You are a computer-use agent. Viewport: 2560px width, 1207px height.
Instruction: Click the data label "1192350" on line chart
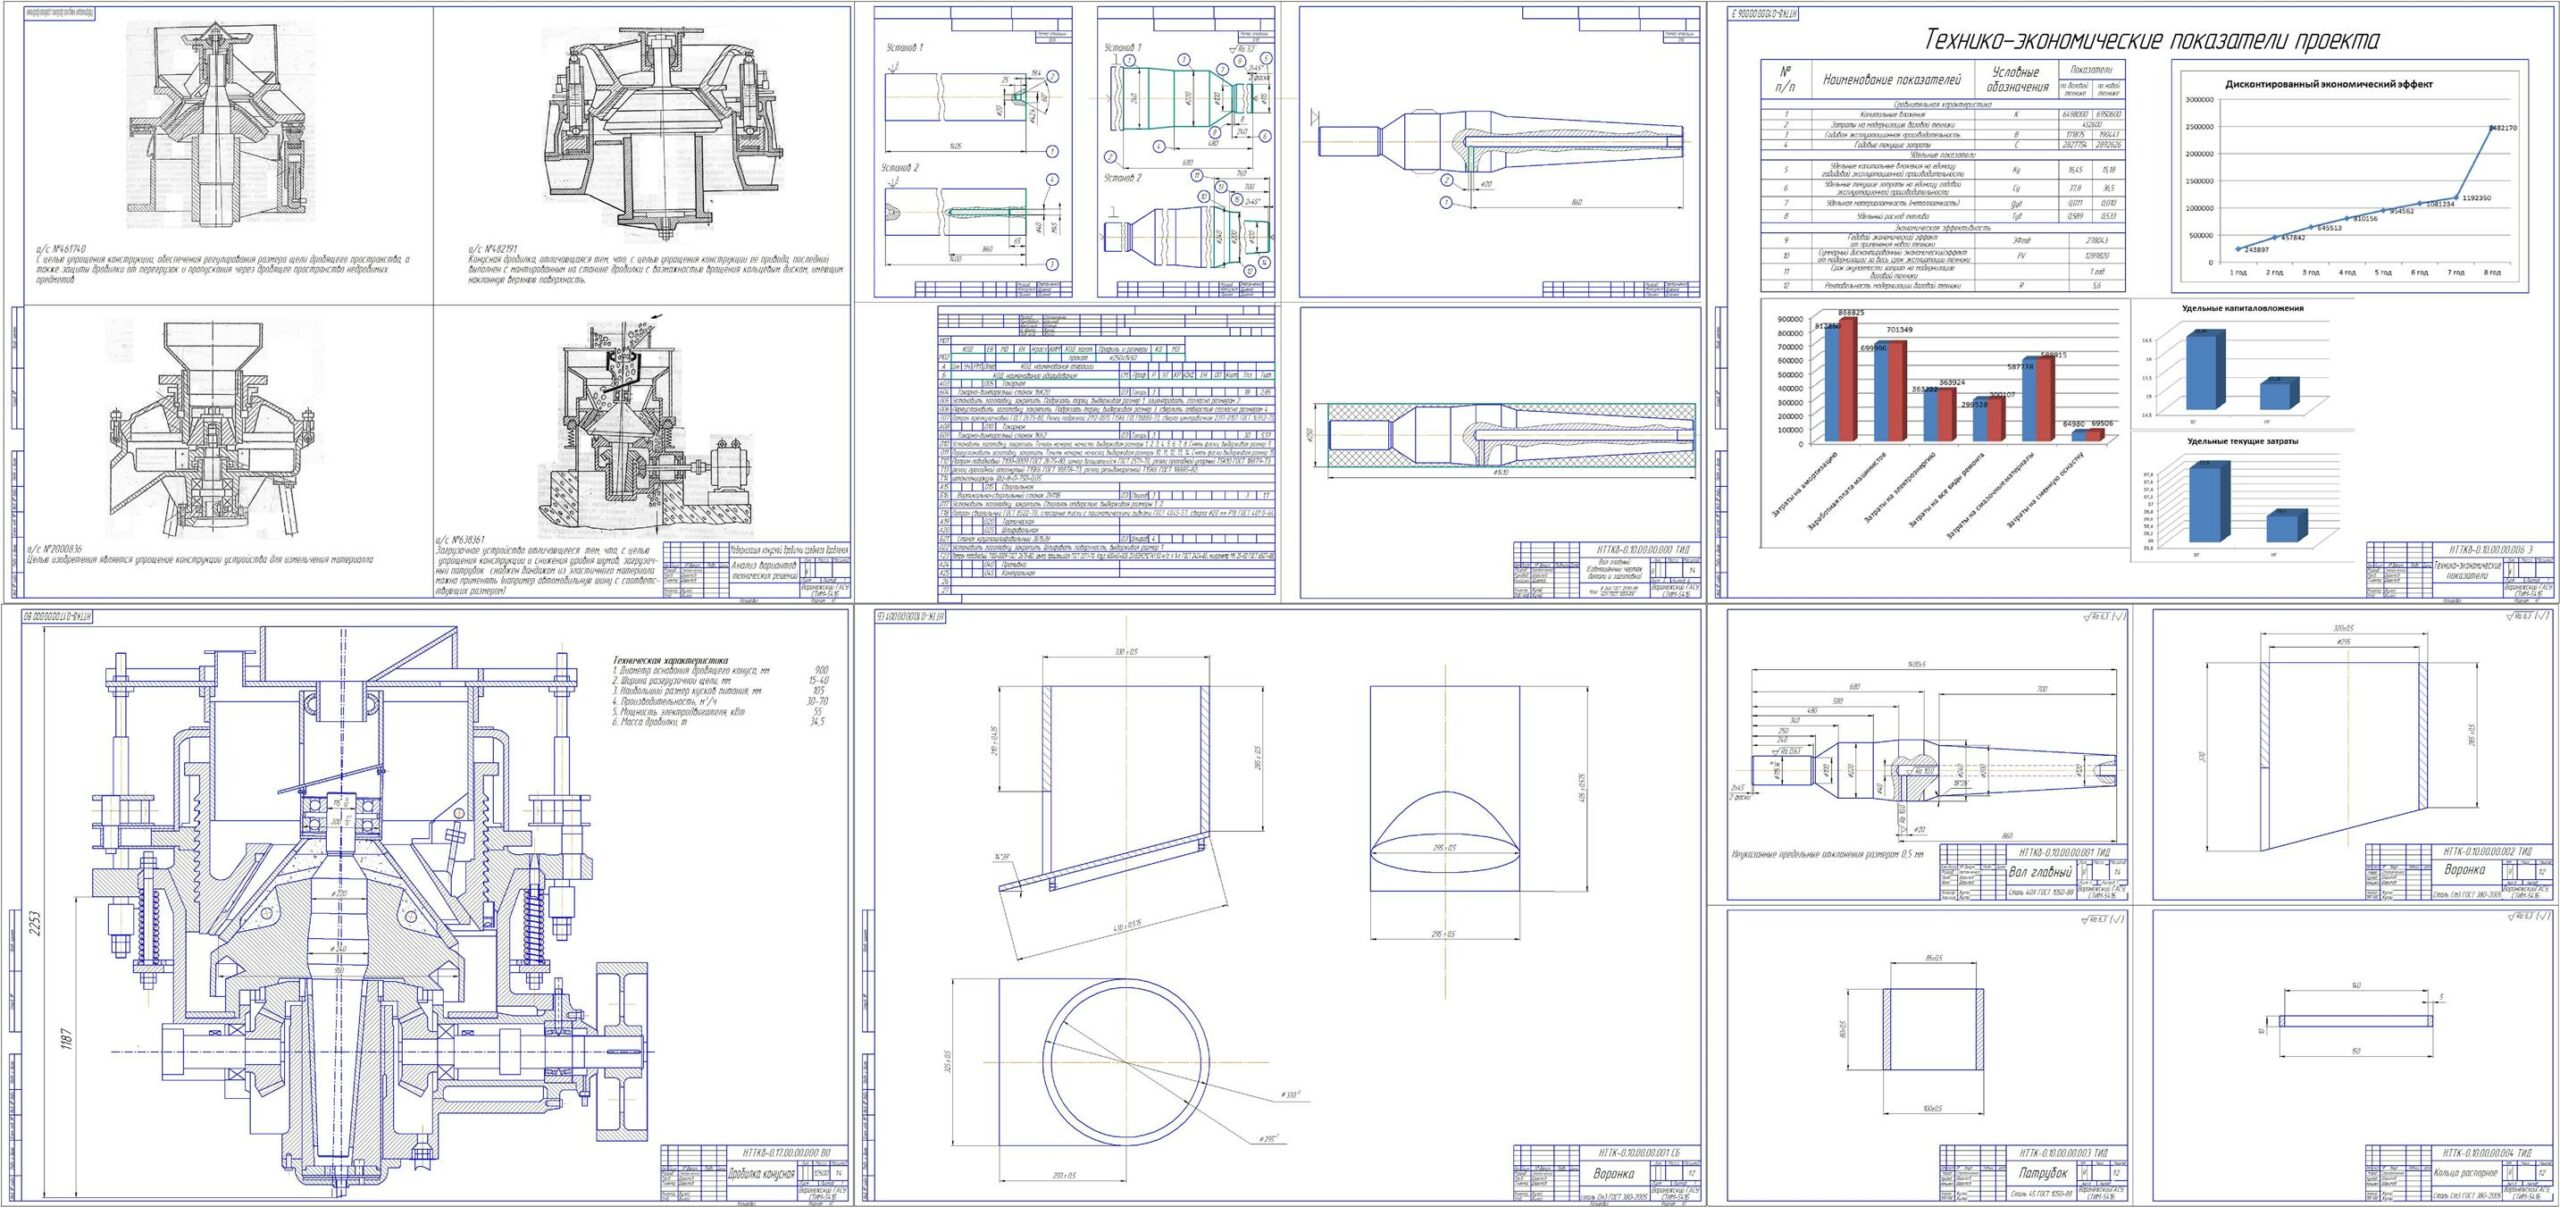pos(2476,198)
